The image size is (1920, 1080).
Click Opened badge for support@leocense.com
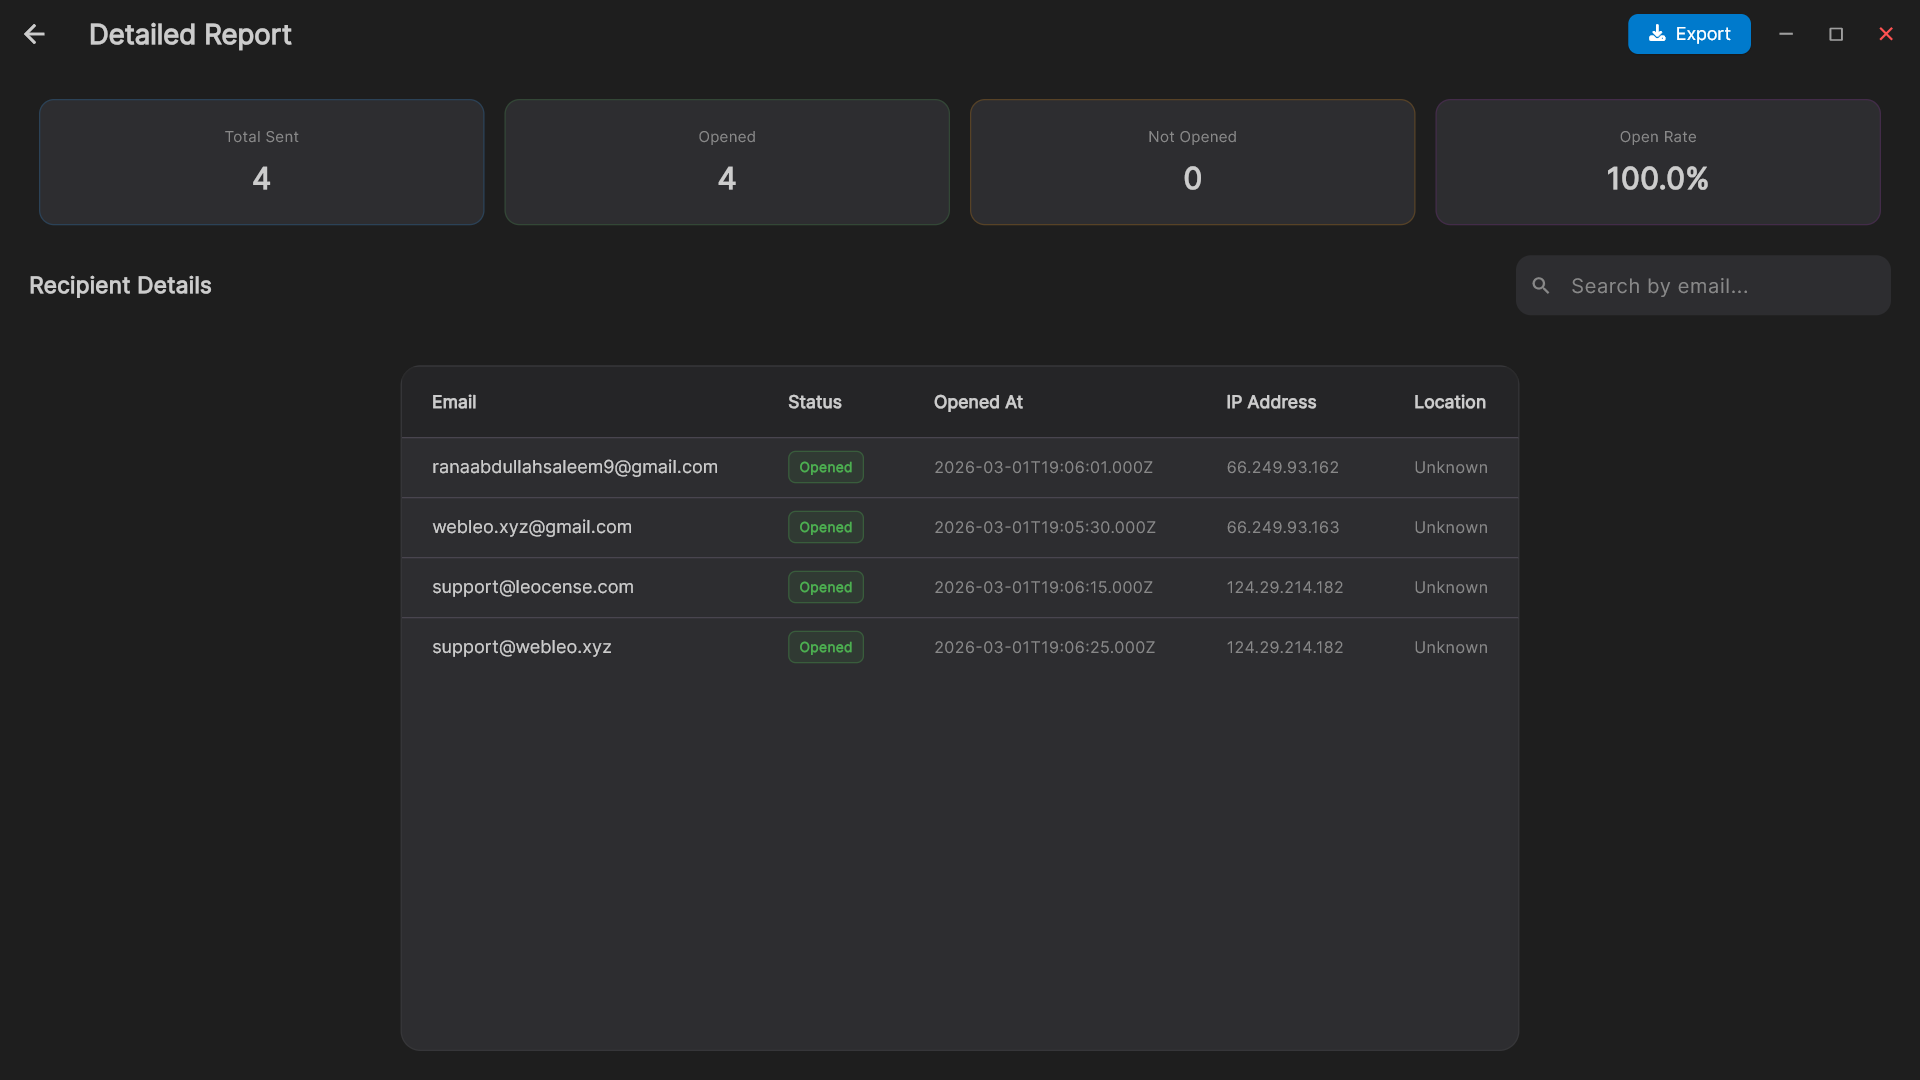[826, 587]
